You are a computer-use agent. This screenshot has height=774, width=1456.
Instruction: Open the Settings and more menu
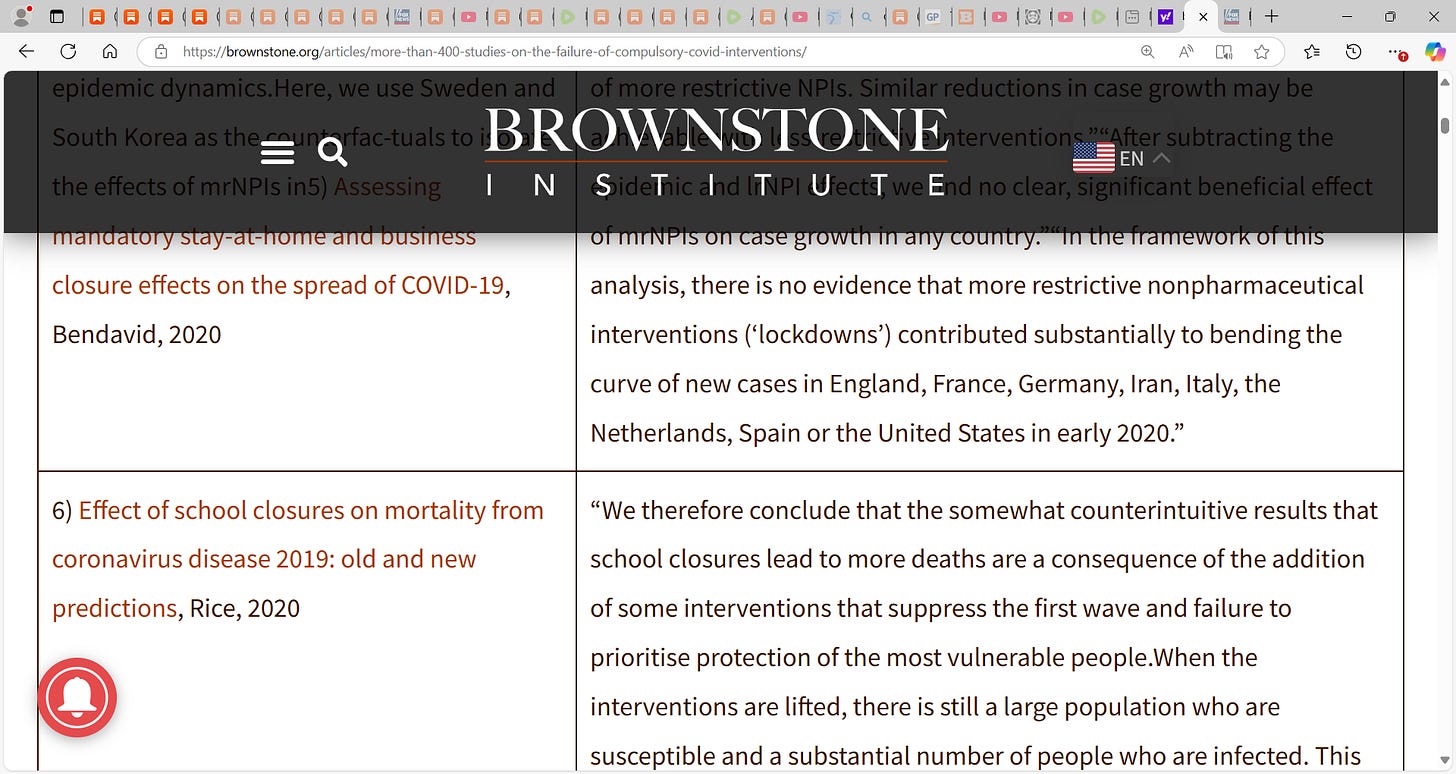(1395, 52)
